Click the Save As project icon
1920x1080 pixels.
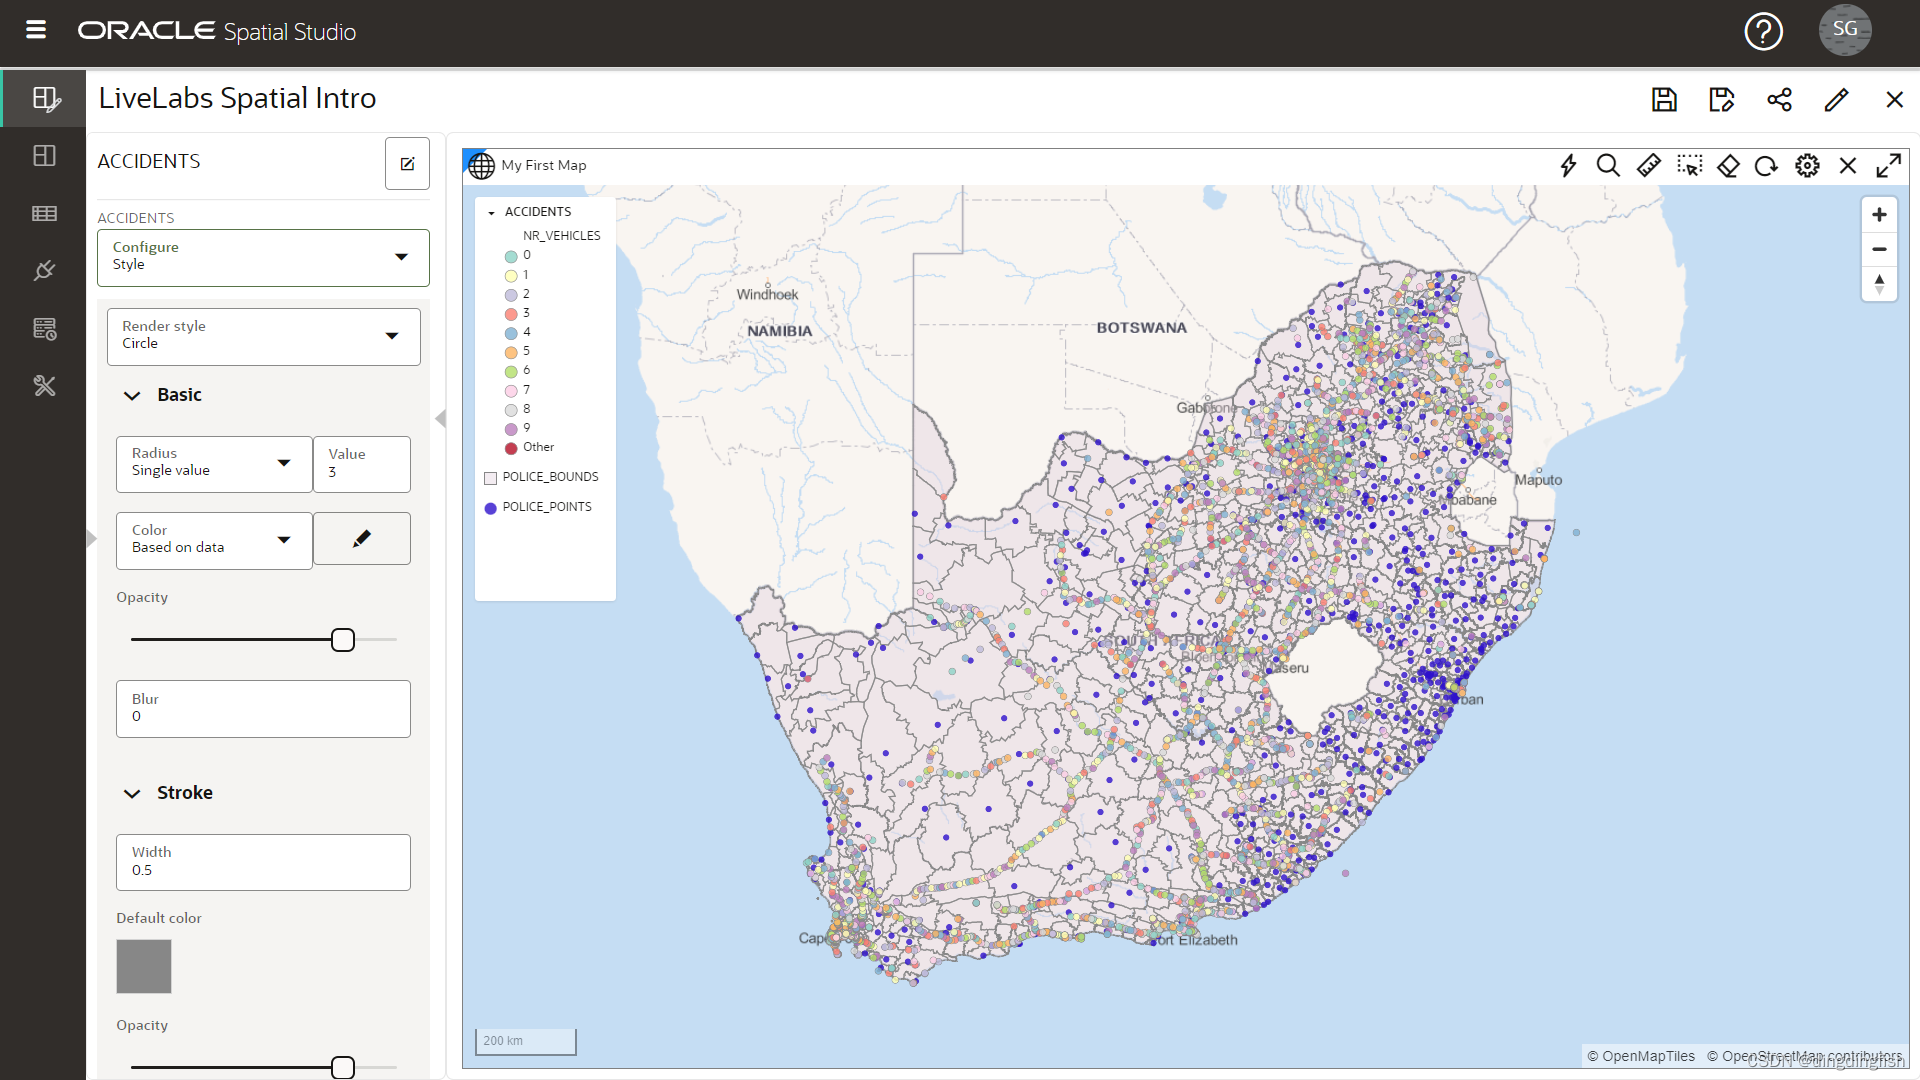1721,100
